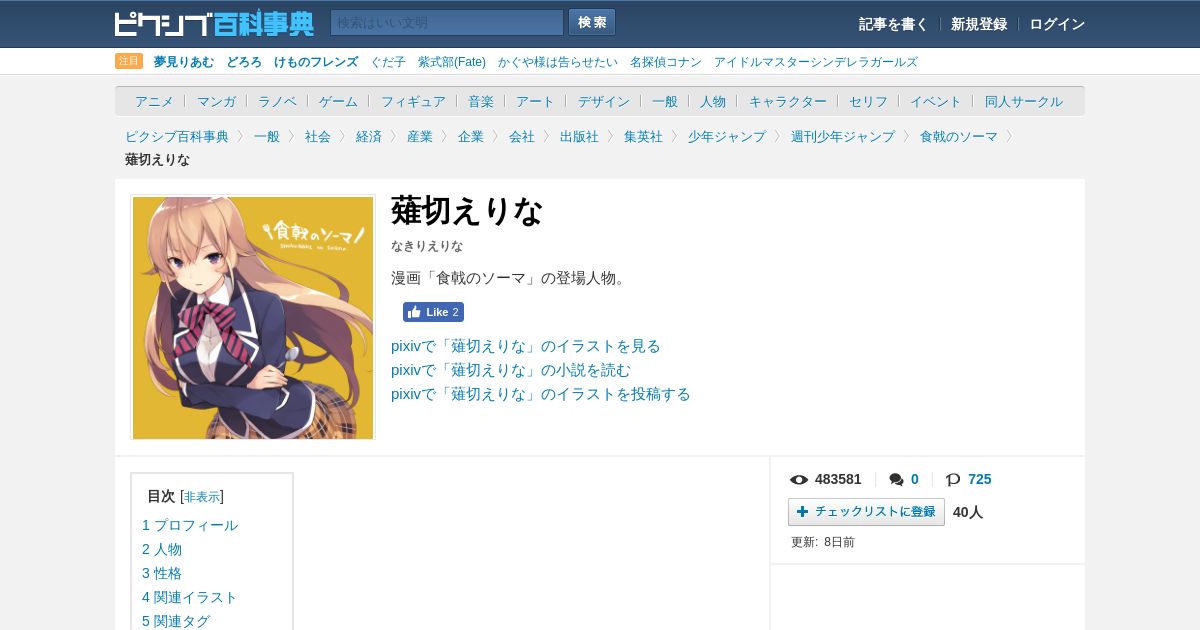Jump to section 4 関連イラスト
The width and height of the screenshot is (1200, 630).
tap(190, 597)
